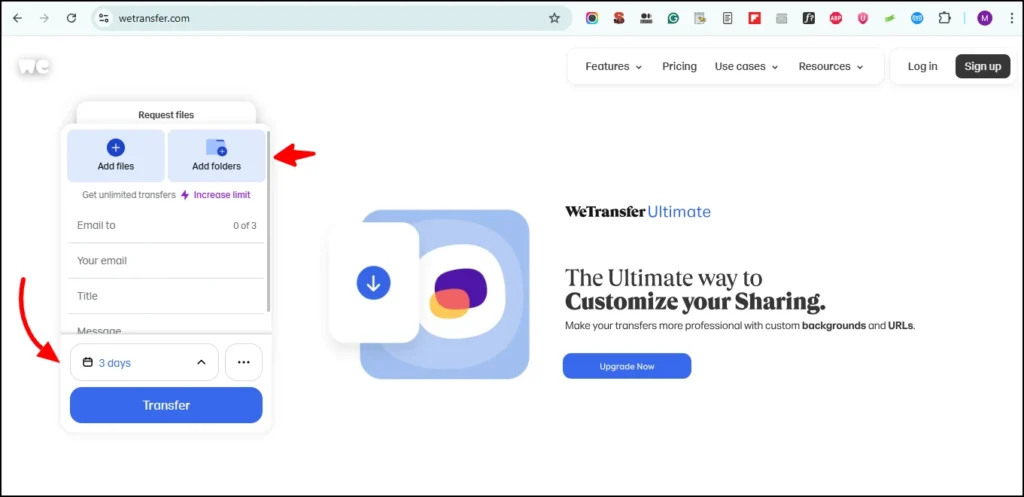This screenshot has width=1024, height=497.
Task: Go to the Pricing page
Action: coord(679,67)
